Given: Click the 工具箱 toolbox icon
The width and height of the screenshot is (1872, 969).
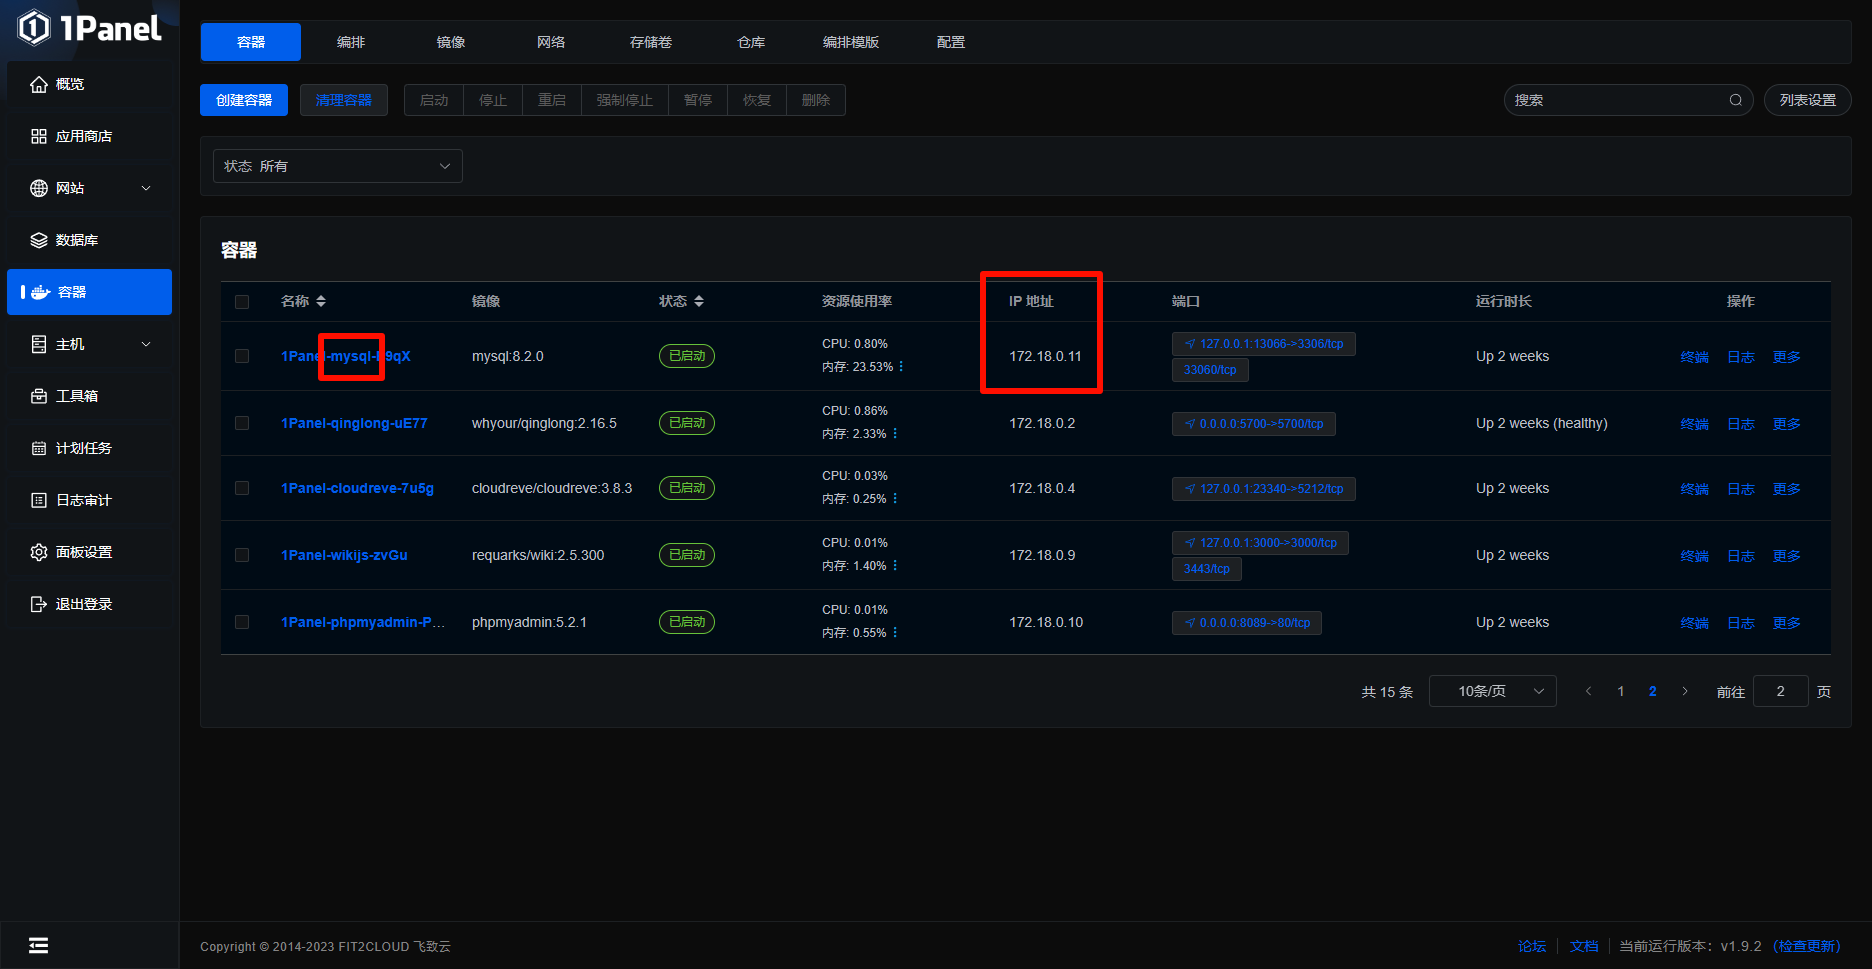Looking at the screenshot, I should 39,397.
